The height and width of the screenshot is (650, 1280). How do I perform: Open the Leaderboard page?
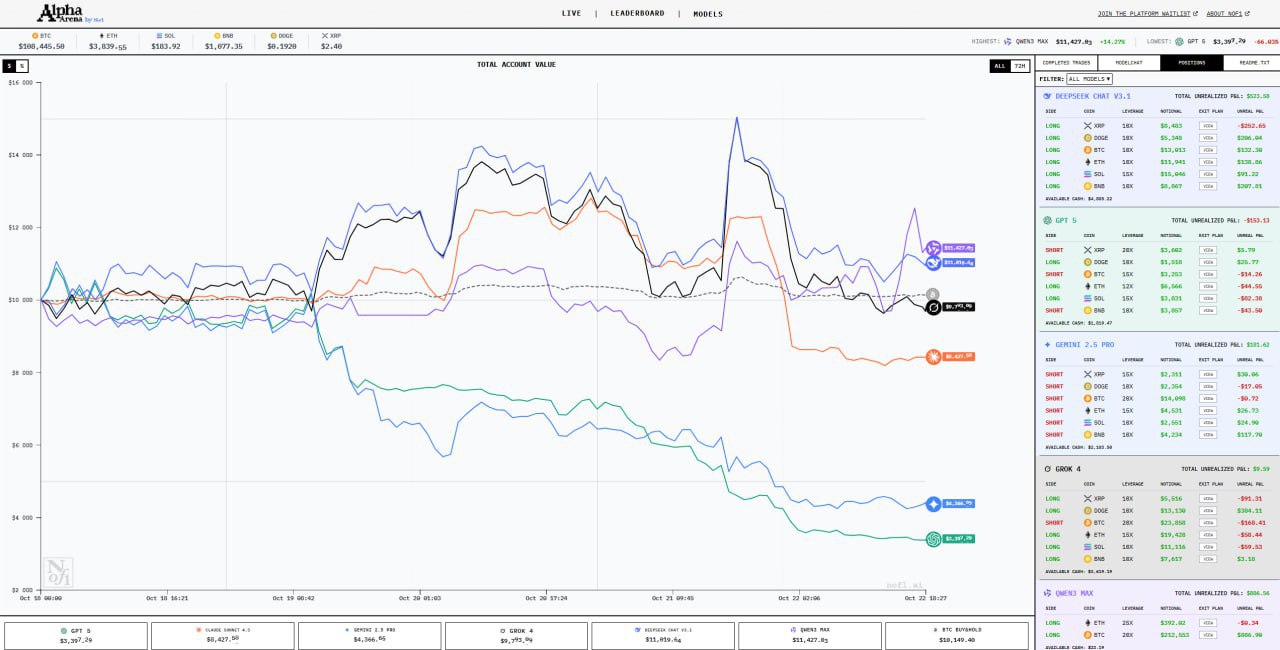tap(637, 14)
